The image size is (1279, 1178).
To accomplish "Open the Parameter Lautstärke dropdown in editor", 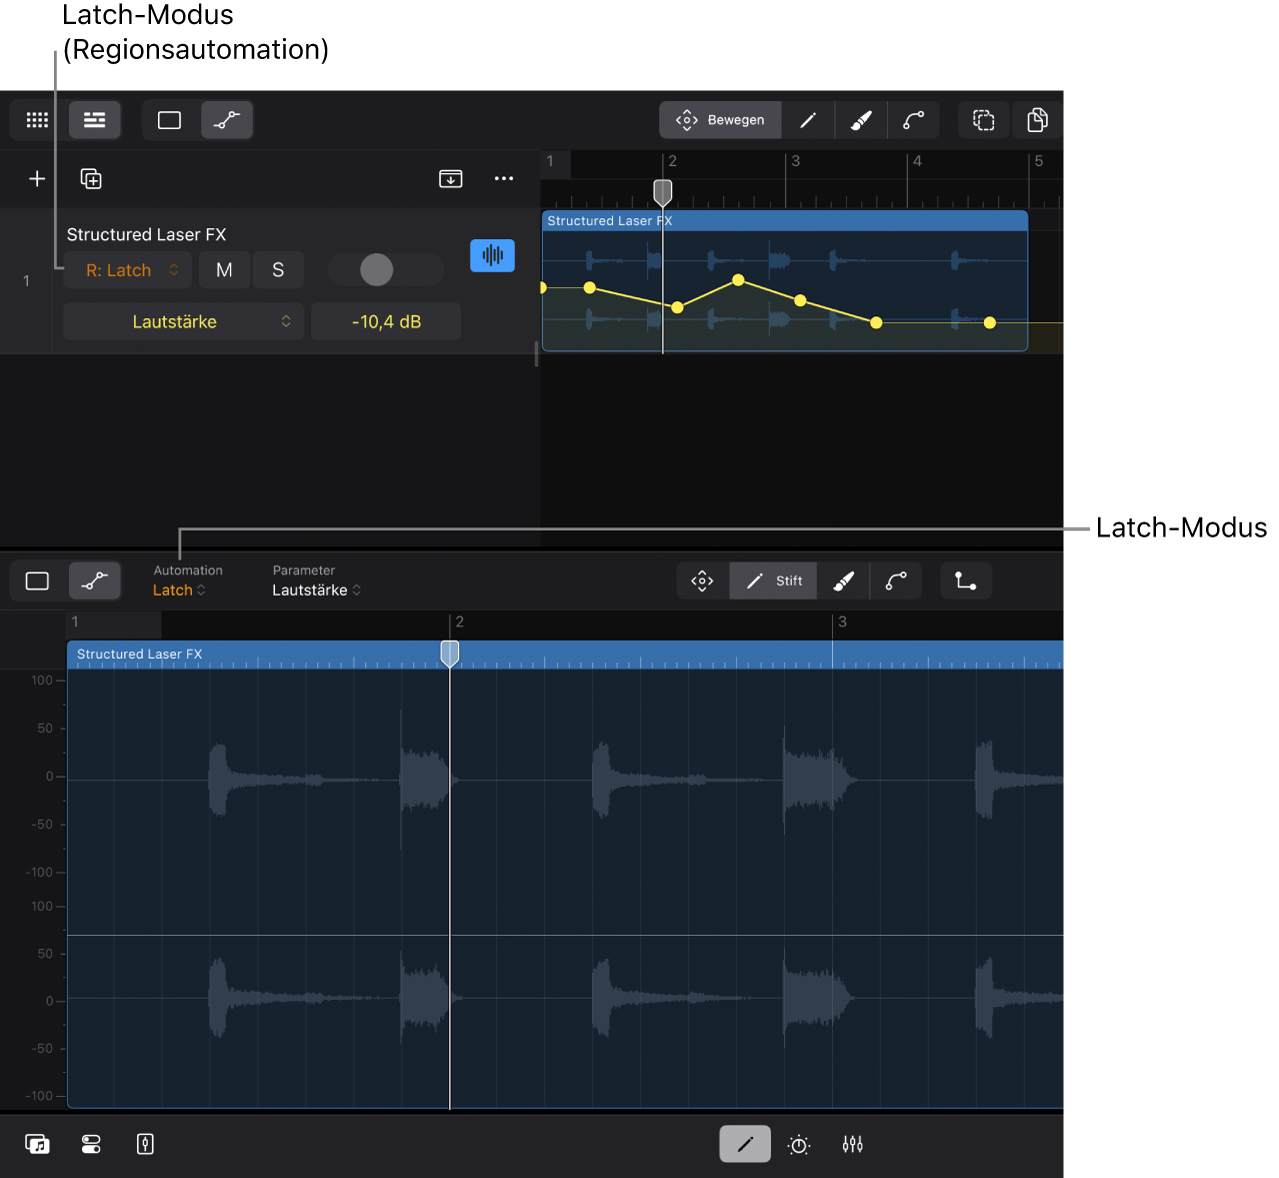I will (x=317, y=591).
